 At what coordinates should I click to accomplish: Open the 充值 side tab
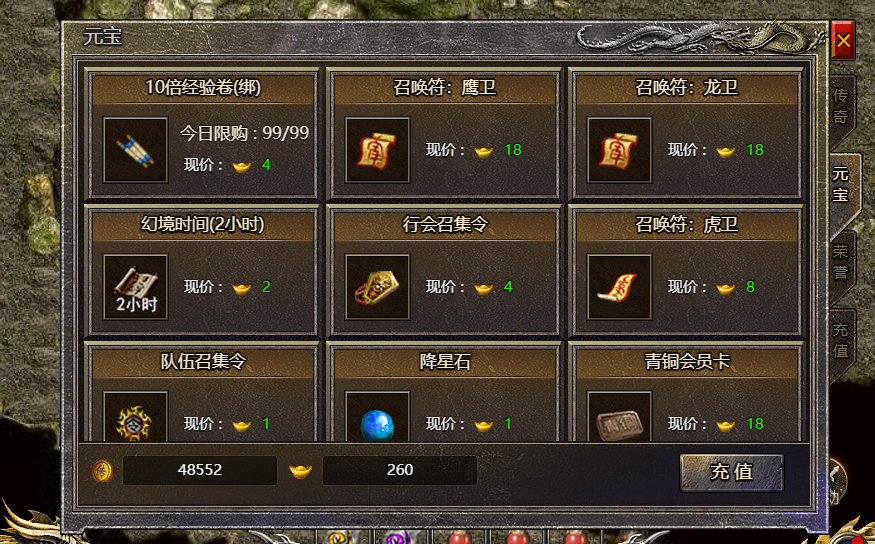pos(841,340)
